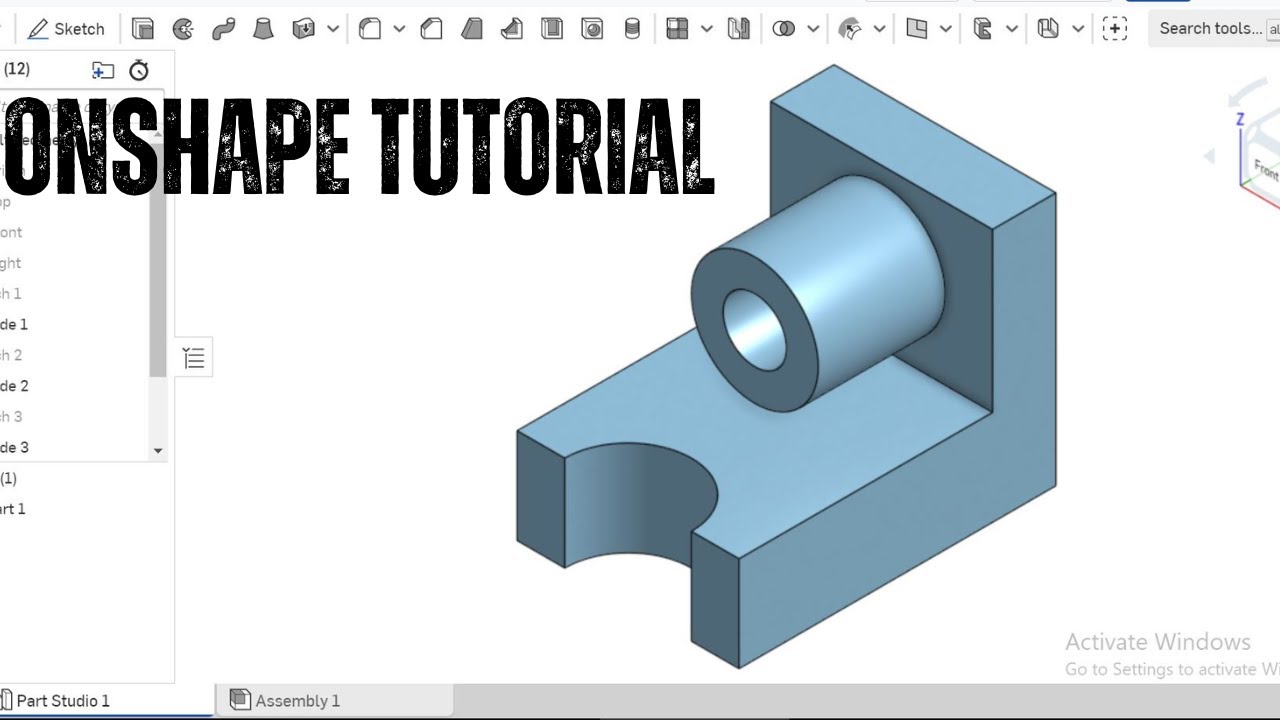This screenshot has width=1280, height=720.
Task: Focus the Search tools field
Action: (x=1214, y=29)
